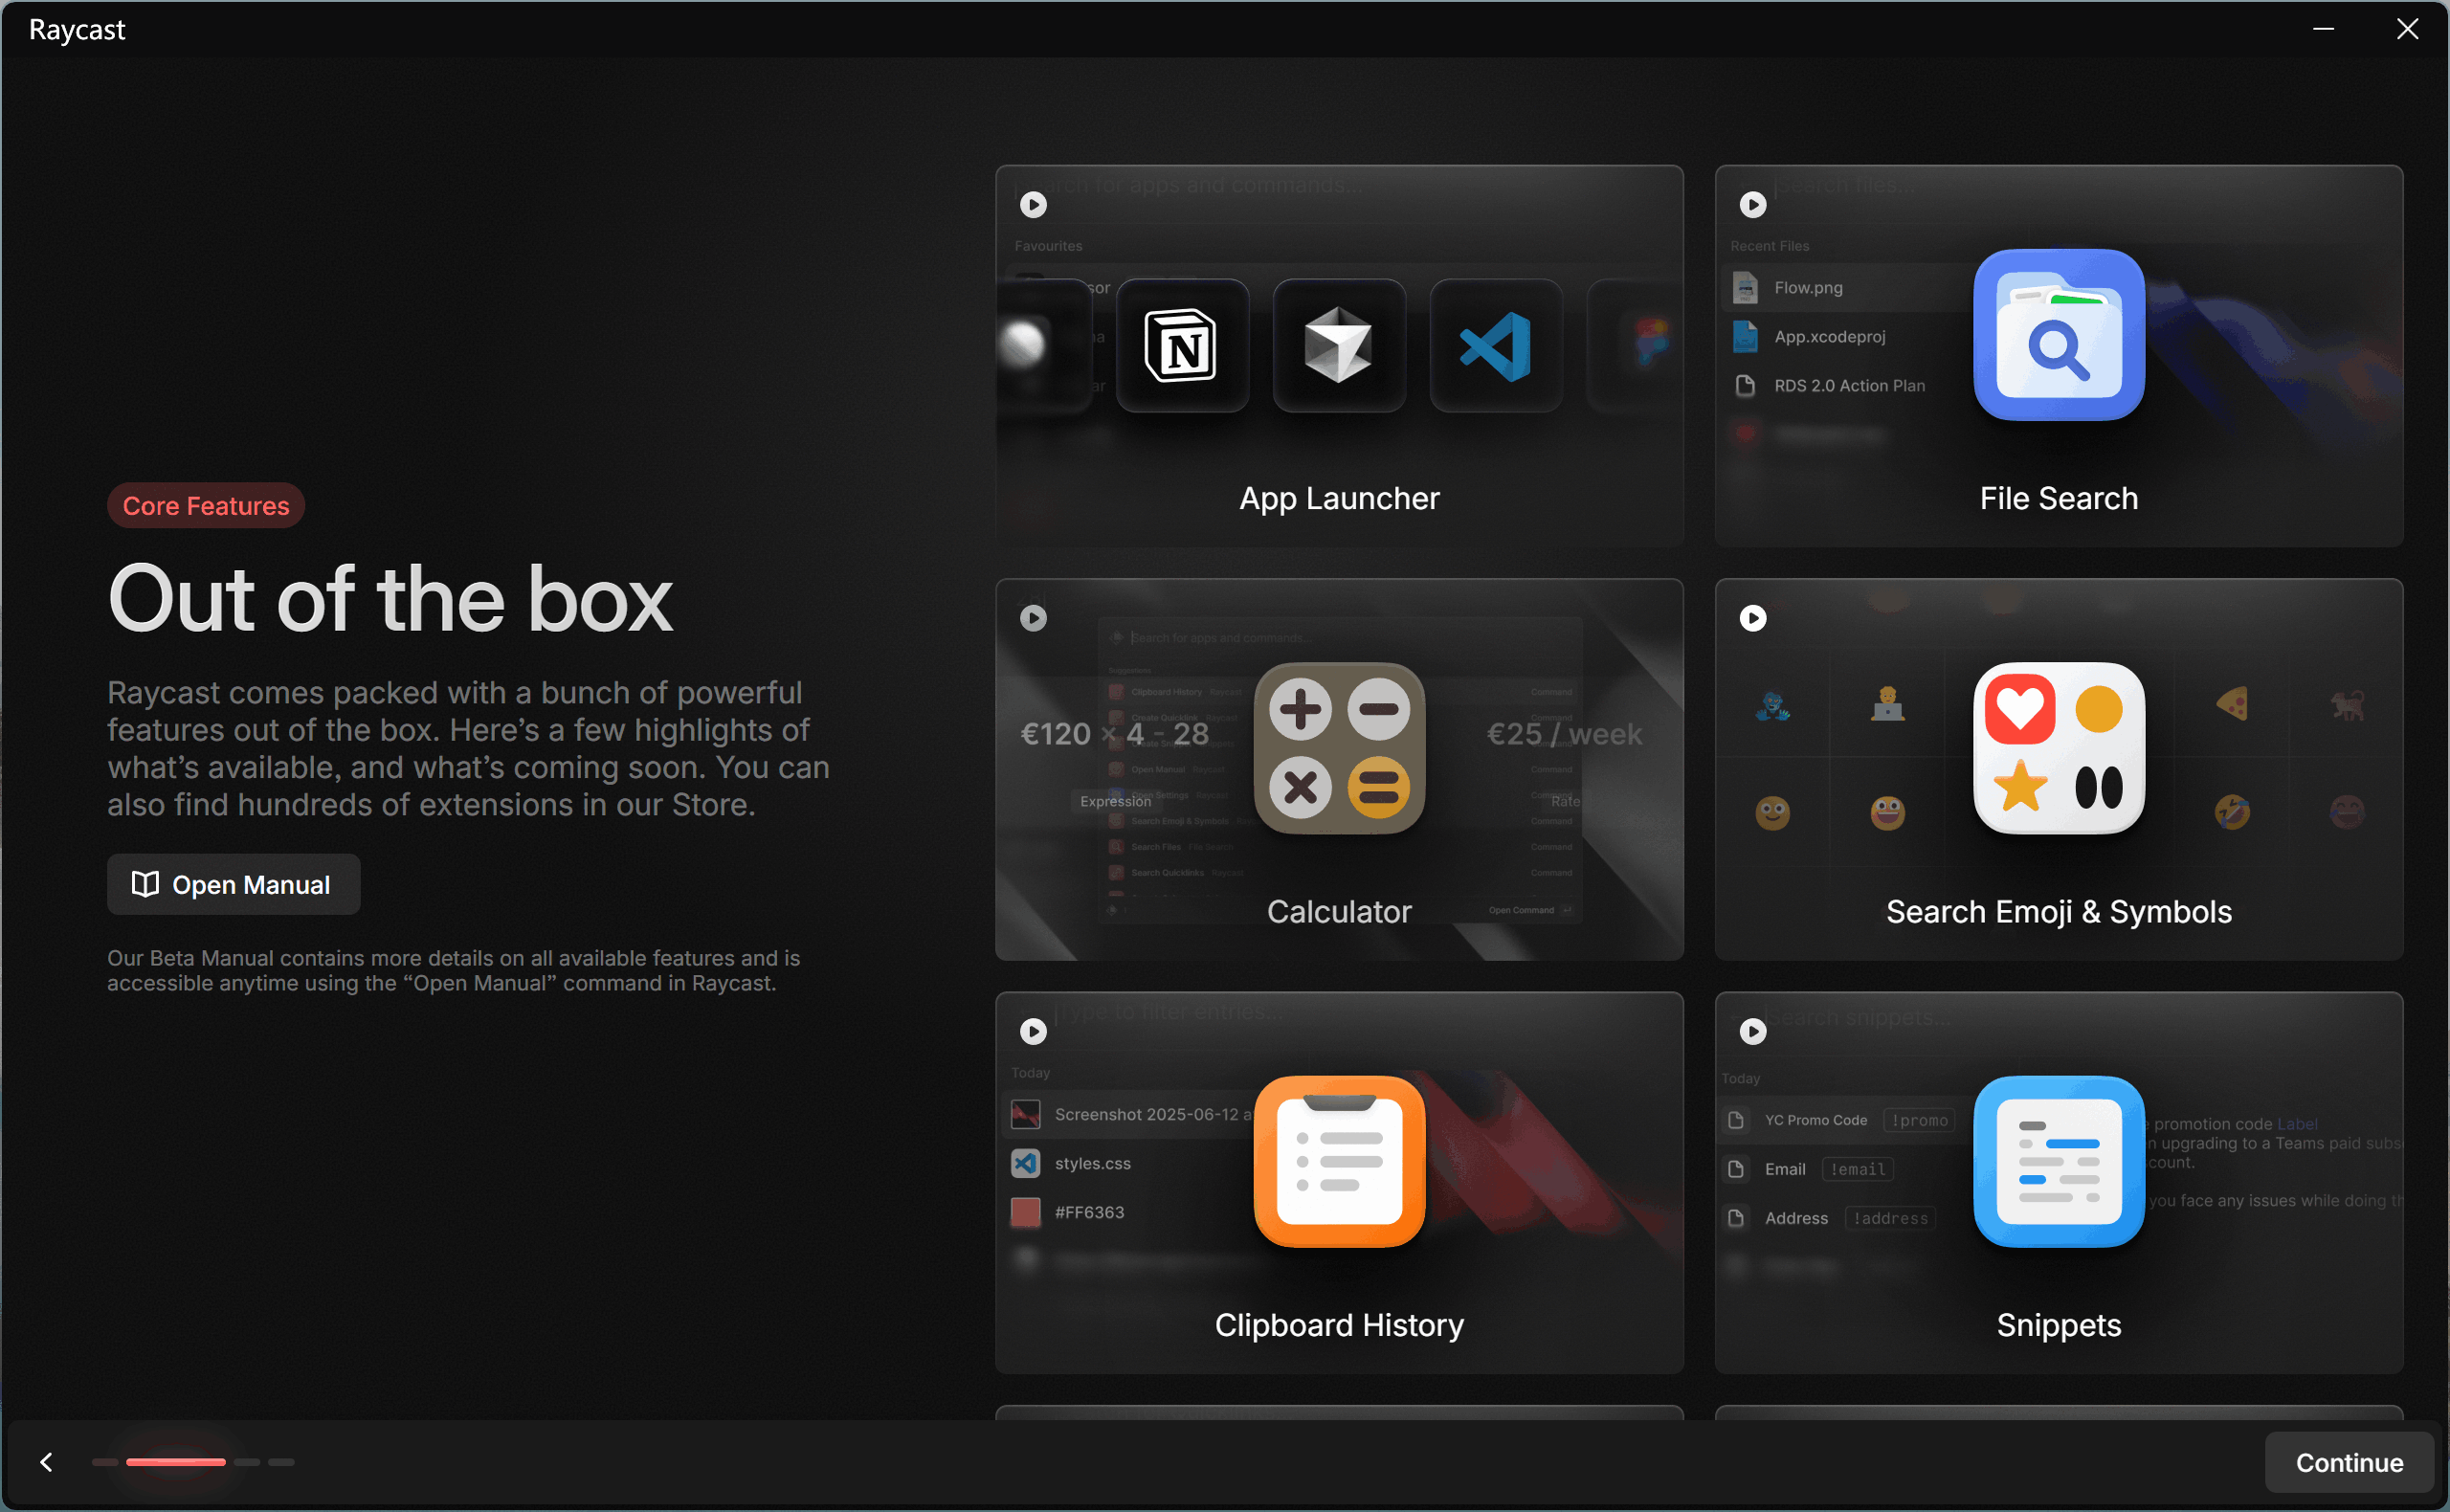Select the Screenshot 2025-06-12 clipboard entry
This screenshot has height=1512, width=2450.
1128,1114
